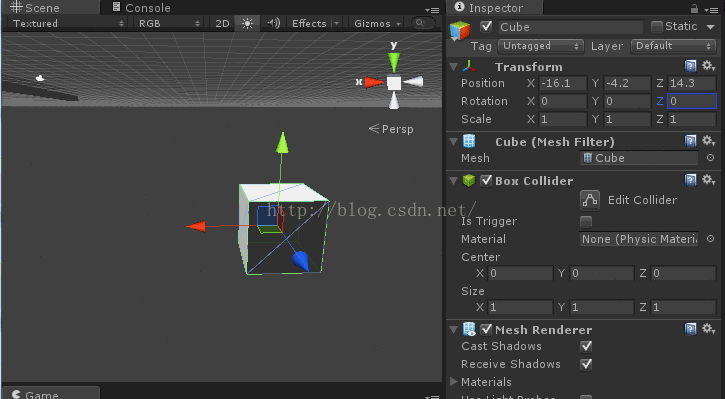Screen dimensions: 725x399
Task: Open Box Collider gear settings menu
Action: tap(708, 179)
